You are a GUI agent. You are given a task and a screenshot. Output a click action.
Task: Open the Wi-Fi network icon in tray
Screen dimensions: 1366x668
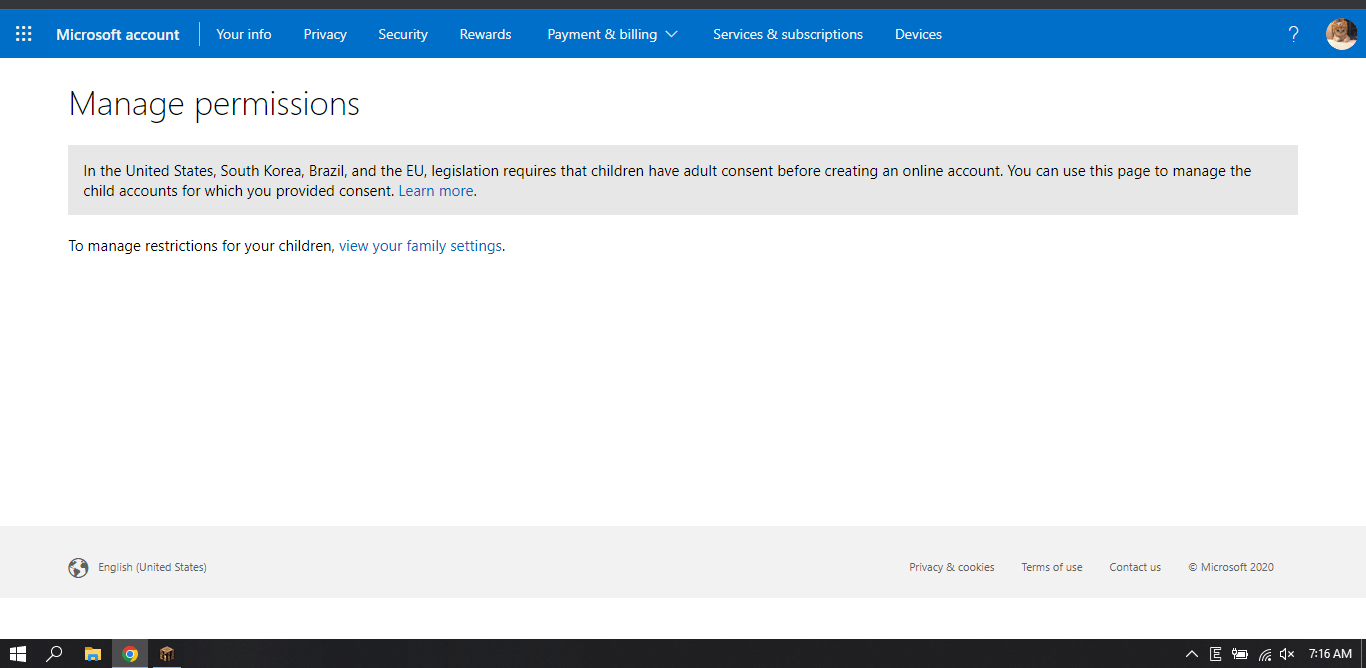(1264, 654)
